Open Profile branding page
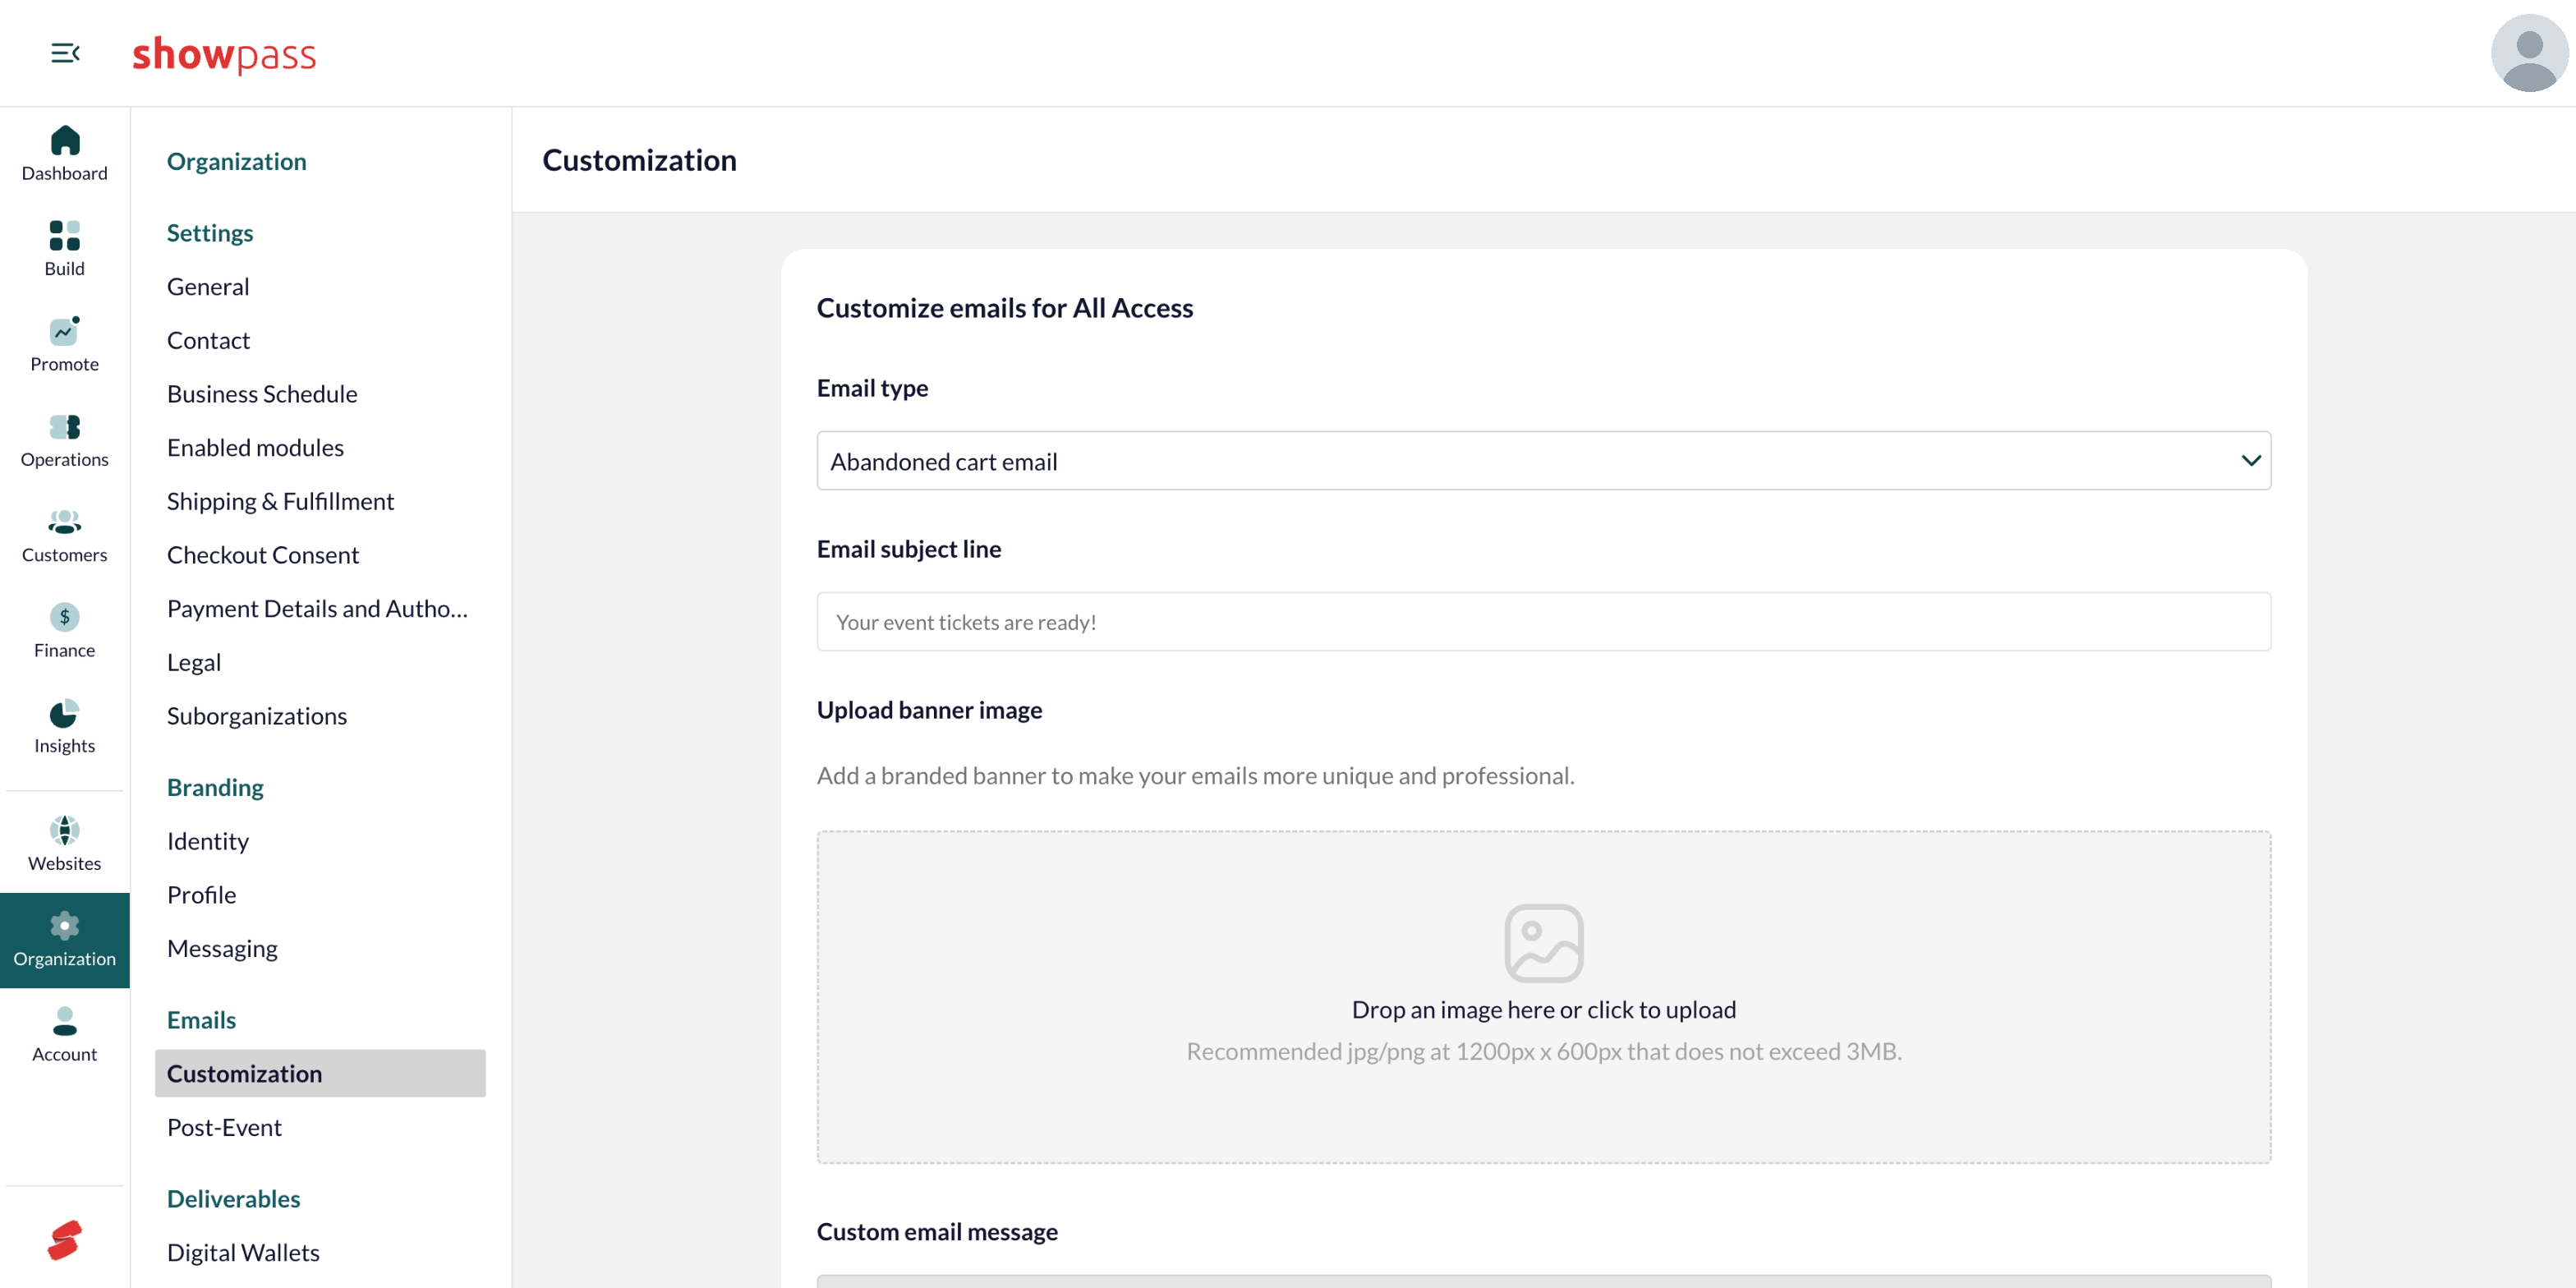Screen dimensions: 2576x1288 coord(202,895)
